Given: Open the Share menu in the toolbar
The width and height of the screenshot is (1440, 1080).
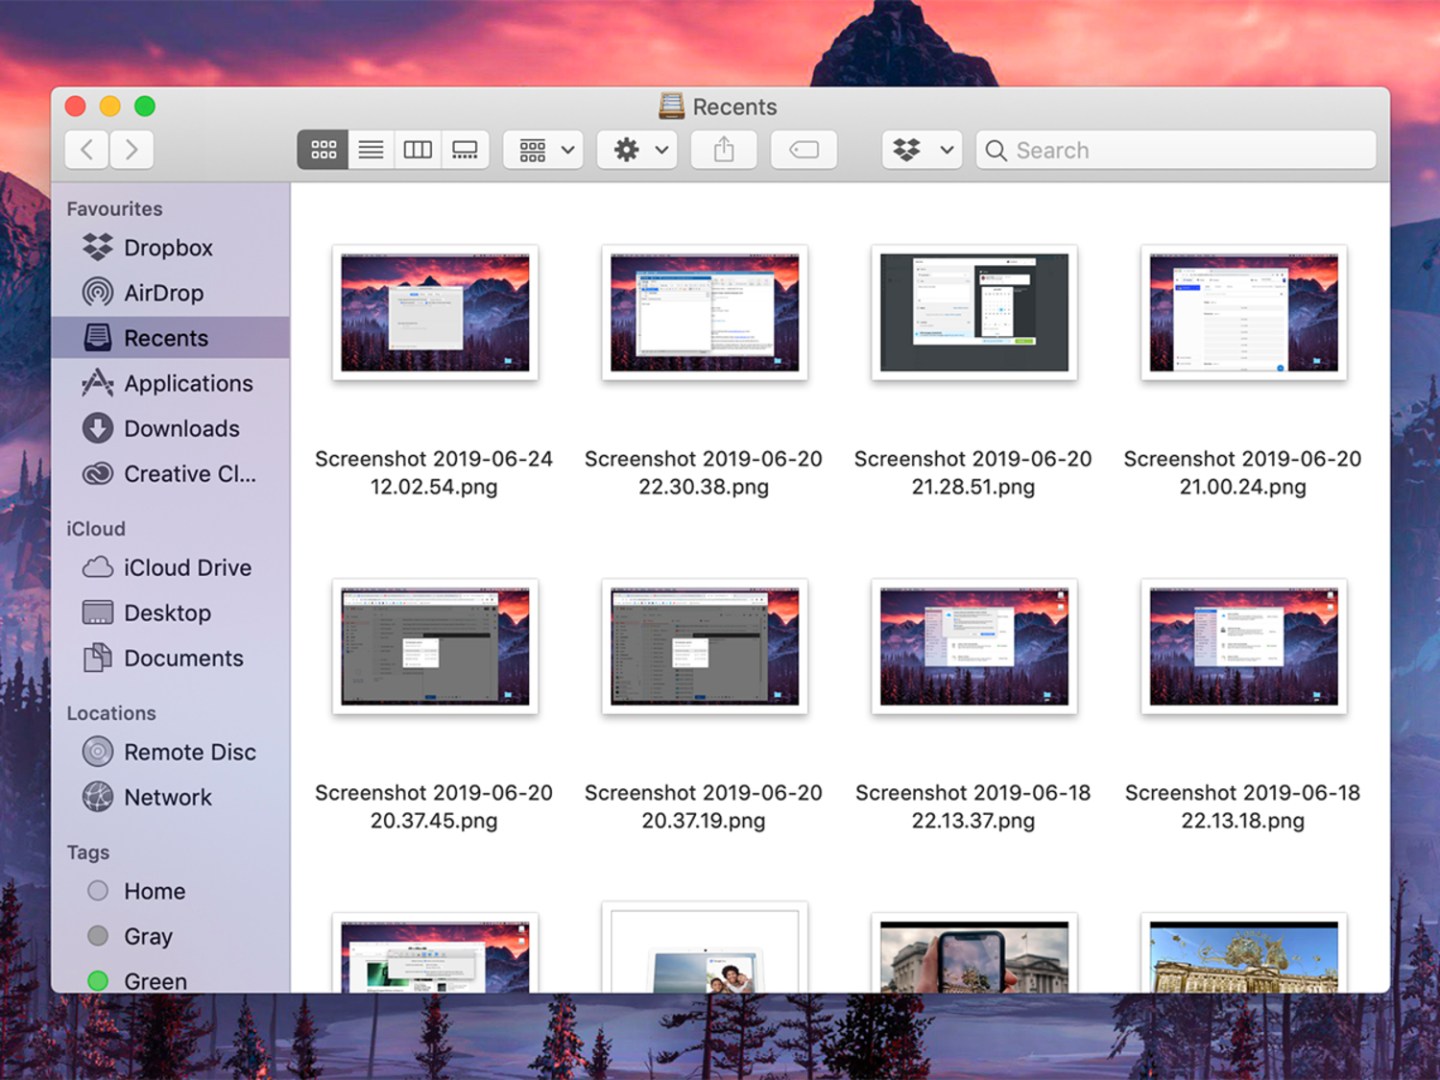Looking at the screenshot, I should point(723,149).
